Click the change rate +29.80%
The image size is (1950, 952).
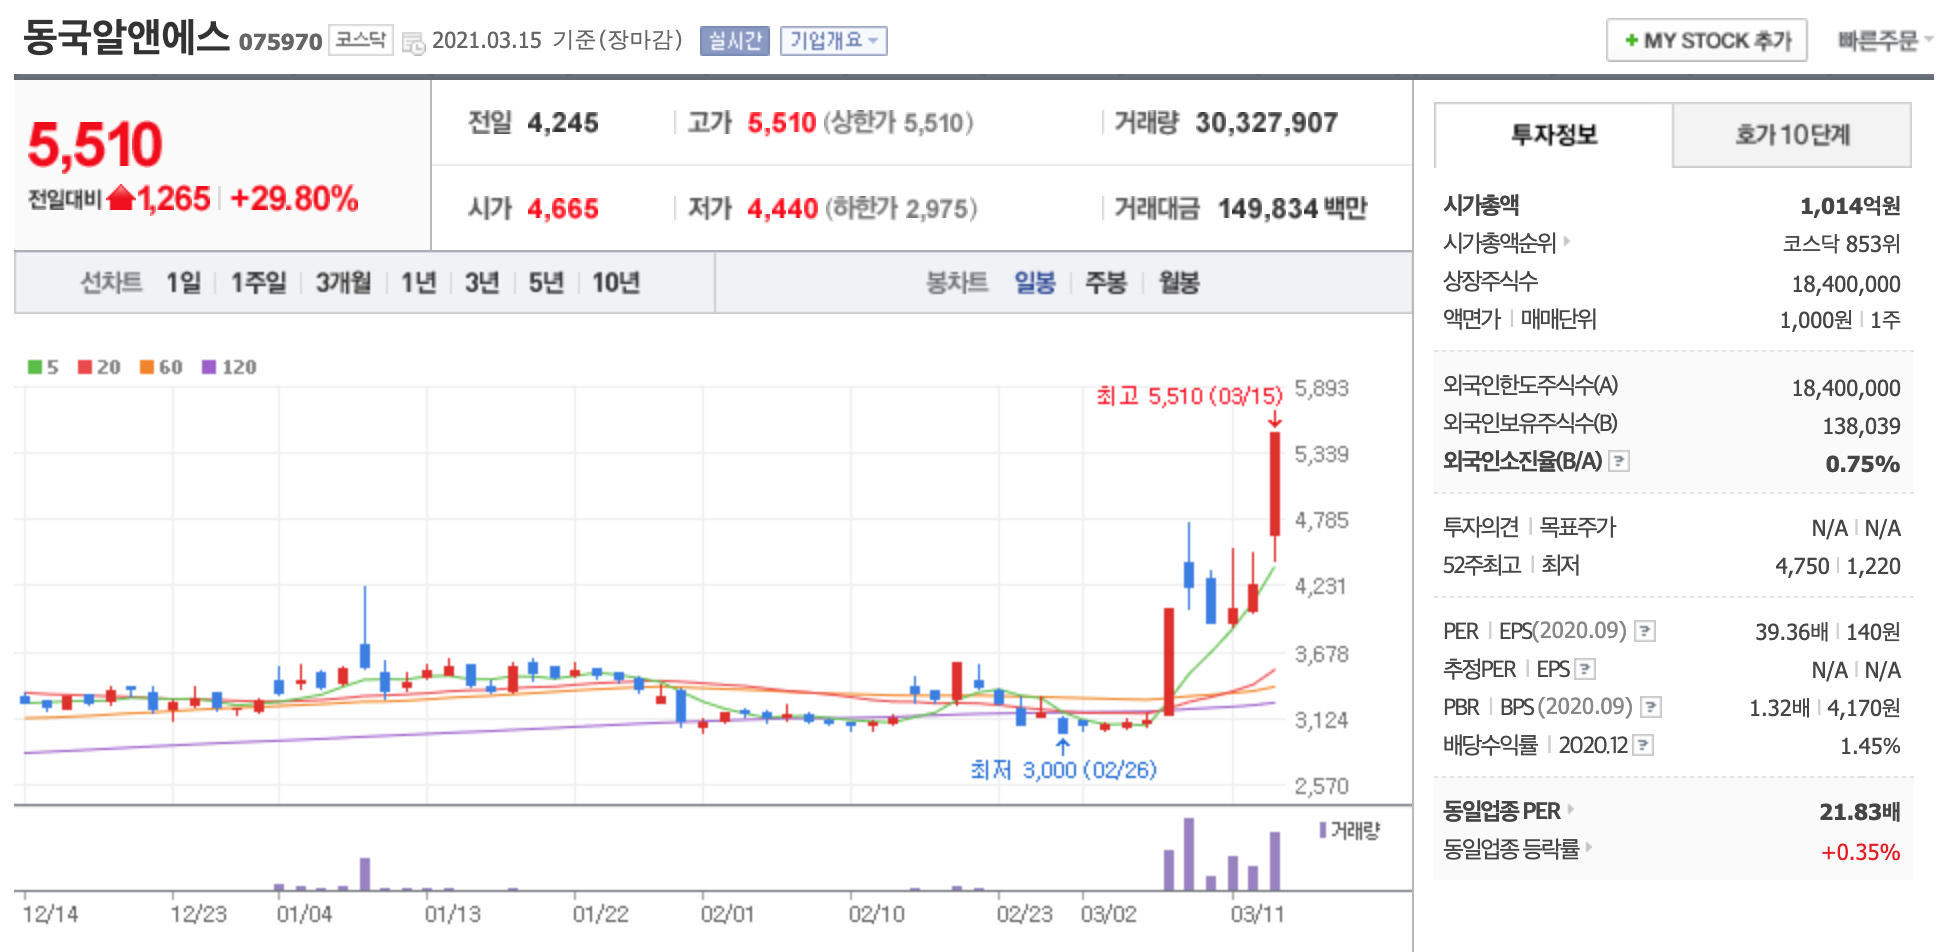click(294, 199)
